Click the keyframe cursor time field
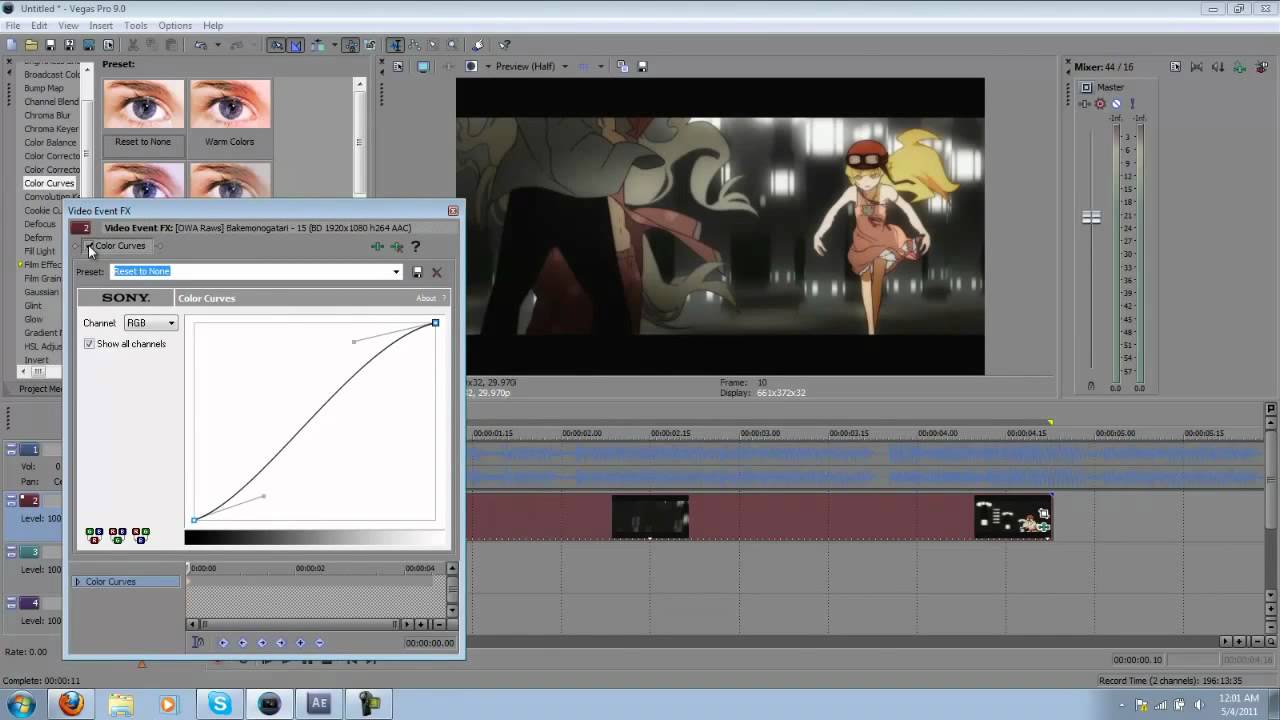1280x720 pixels. pos(429,643)
